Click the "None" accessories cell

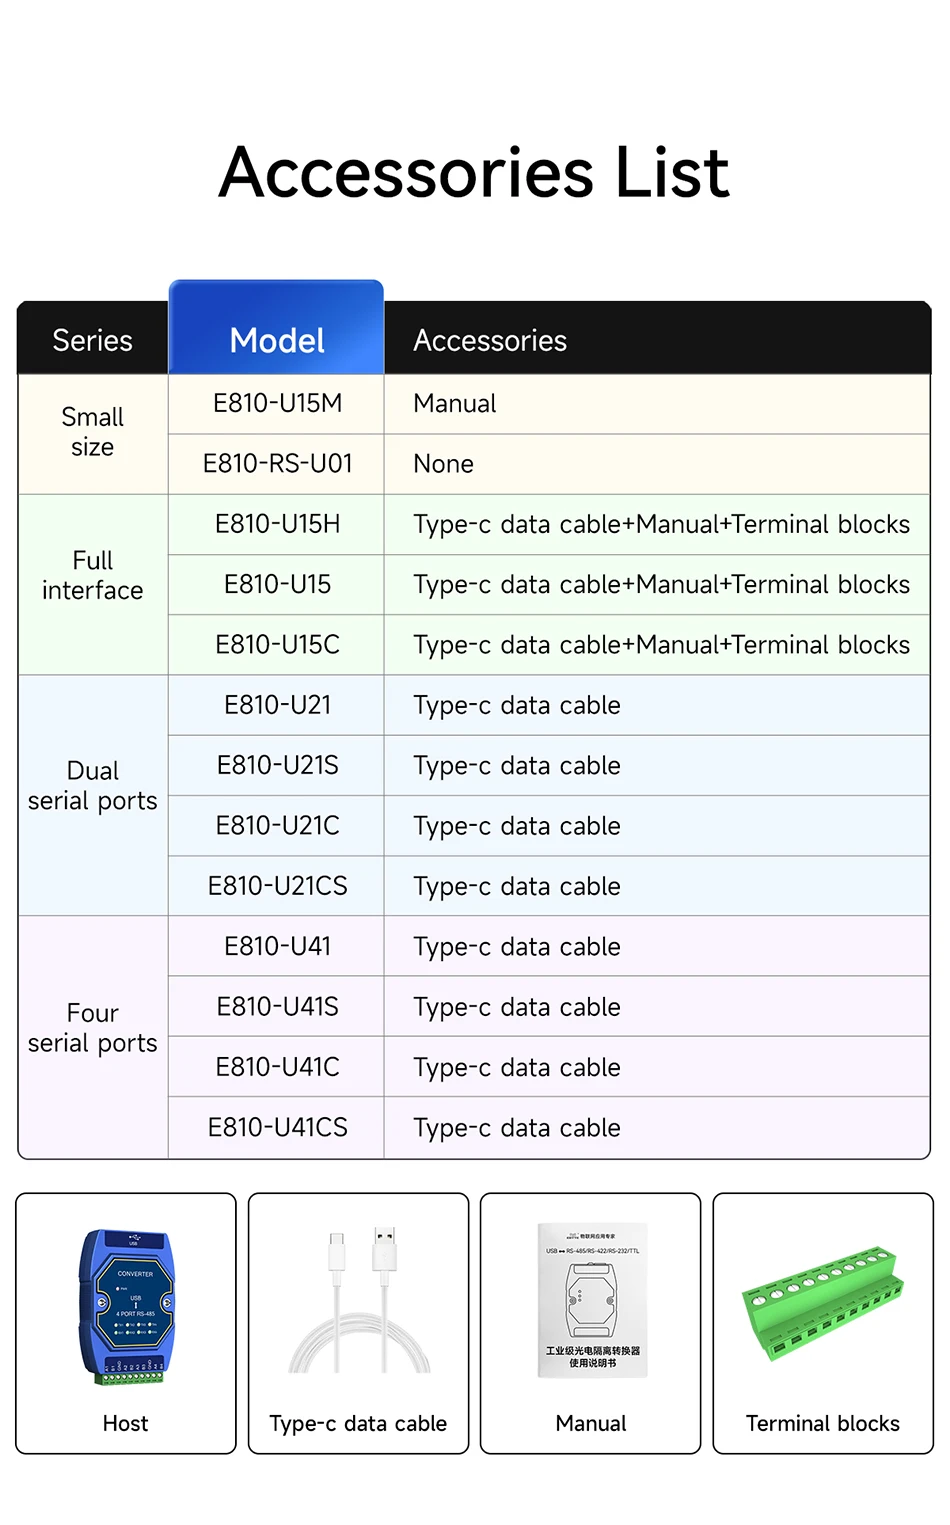click(444, 464)
